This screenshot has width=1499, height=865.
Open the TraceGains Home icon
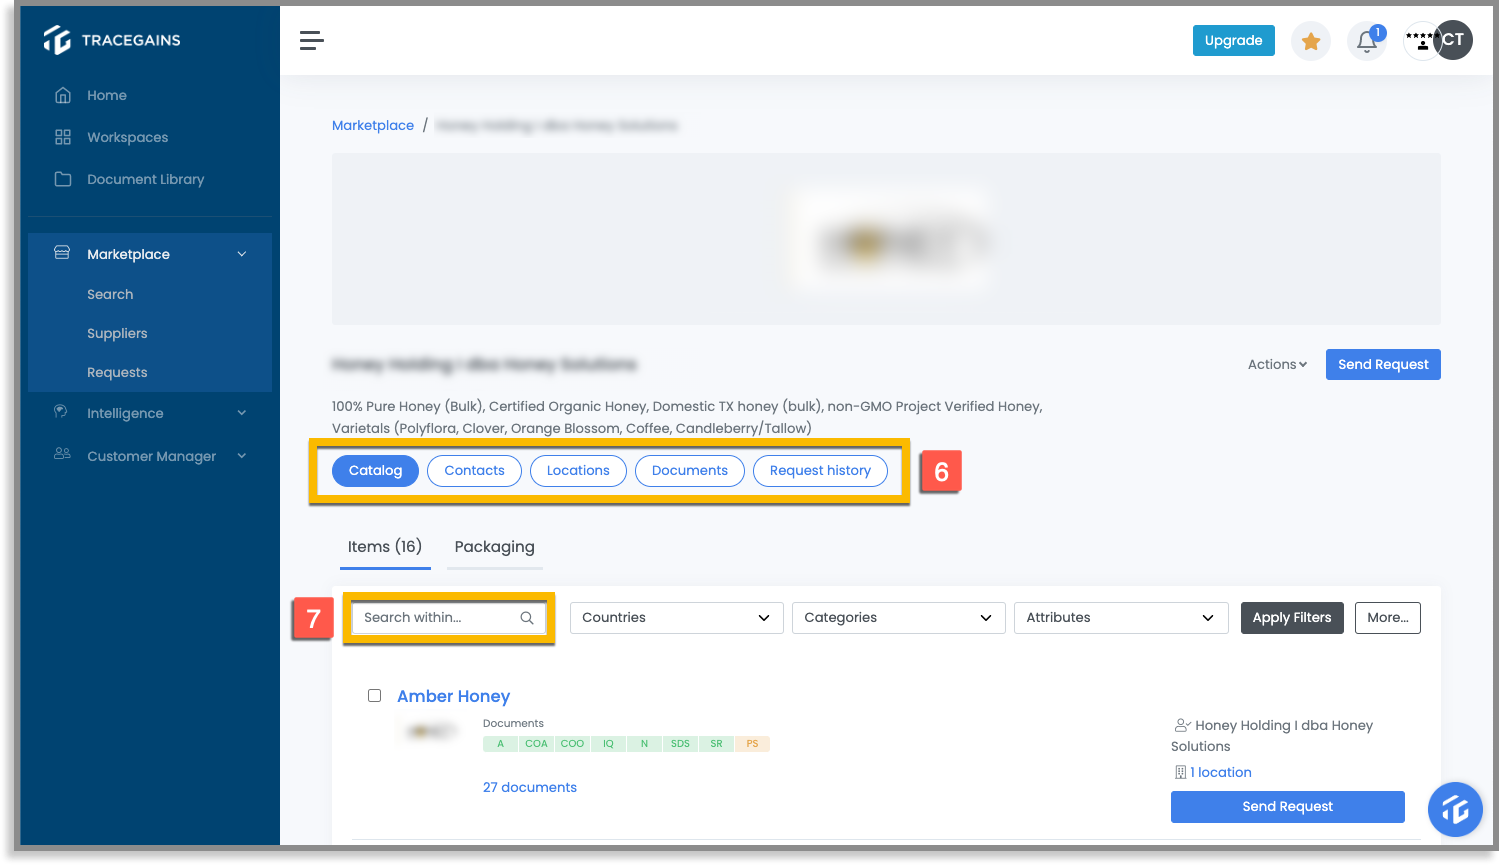tap(62, 94)
